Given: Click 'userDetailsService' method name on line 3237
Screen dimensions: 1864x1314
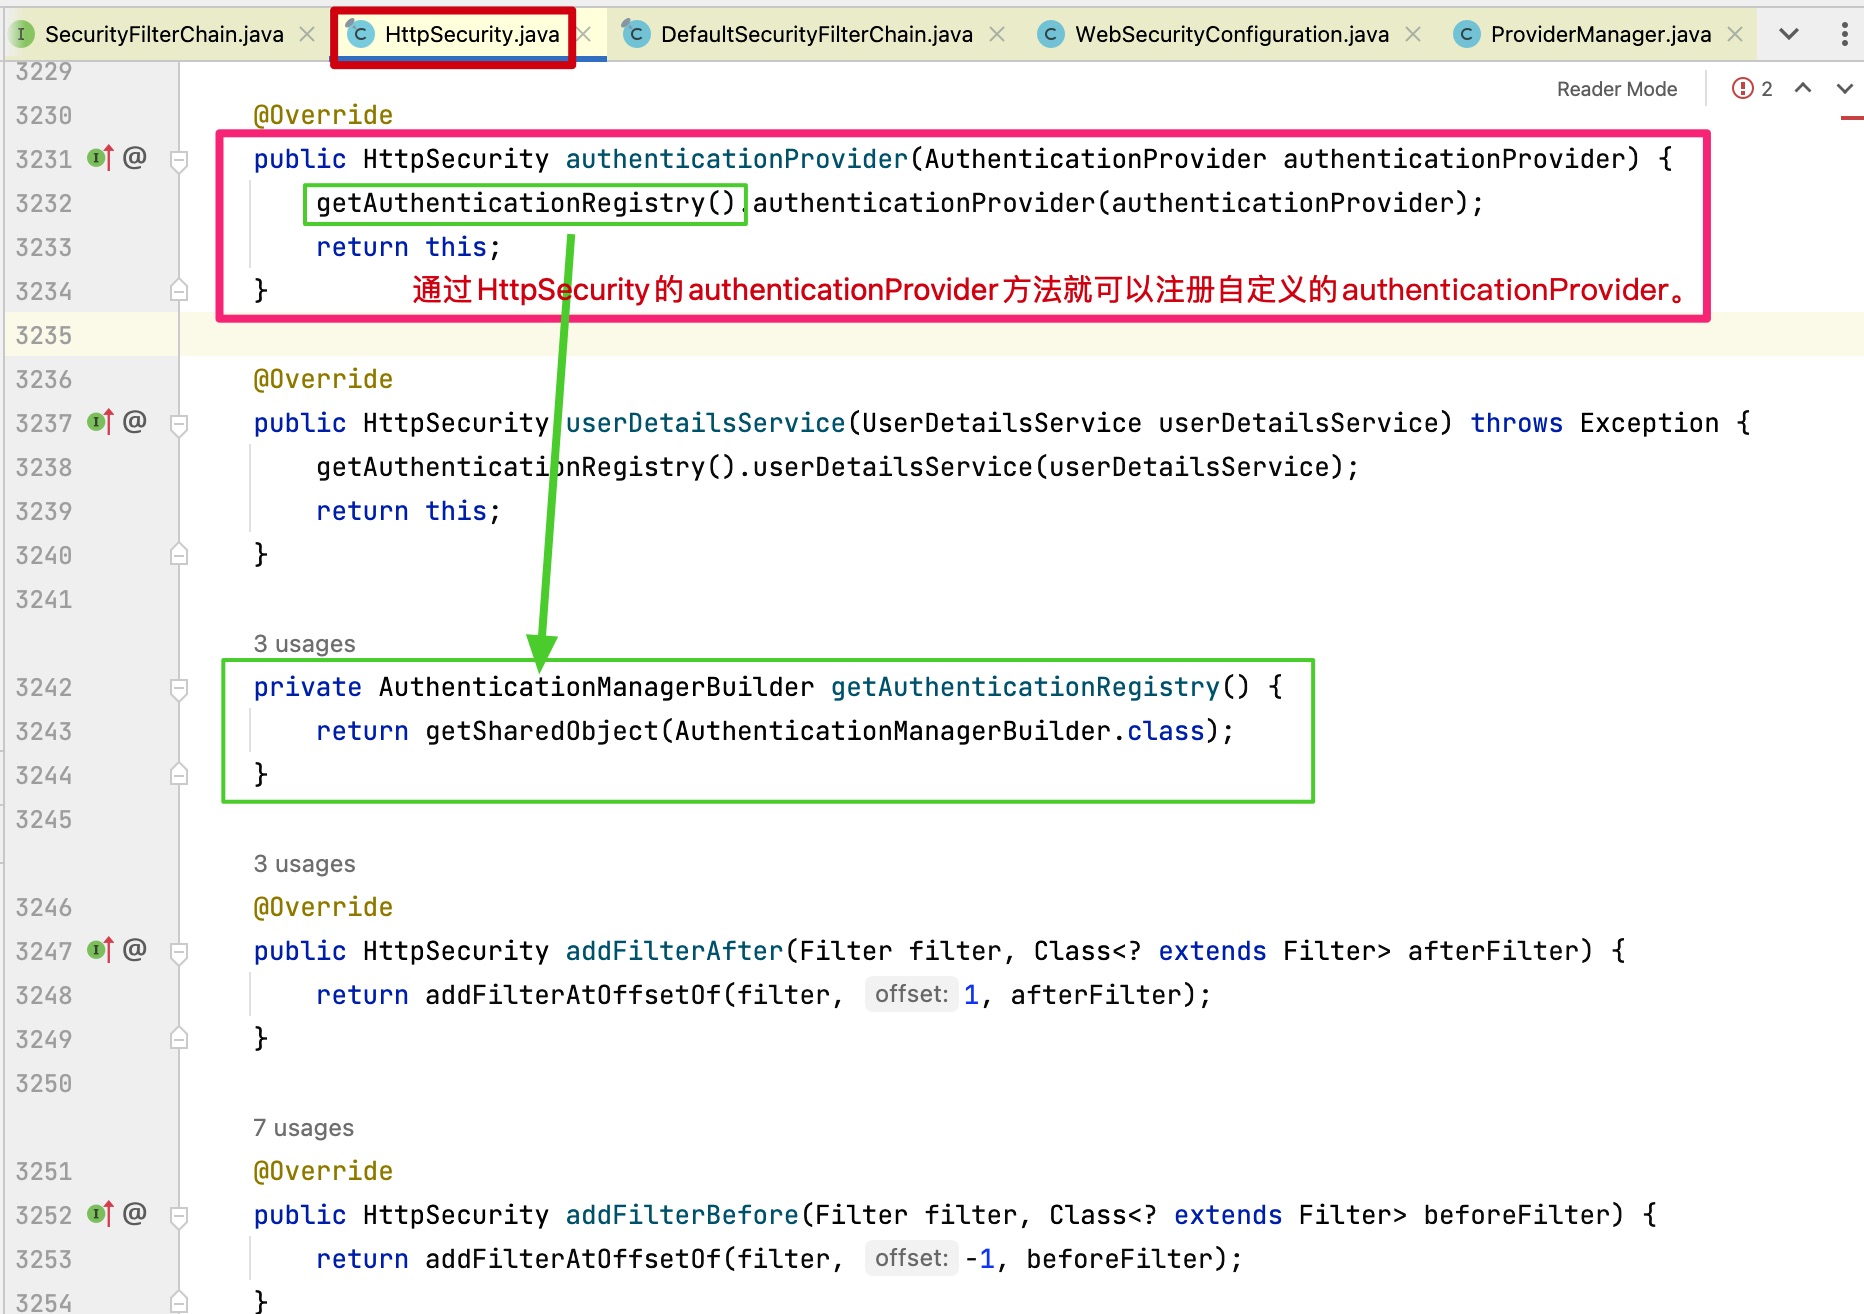Looking at the screenshot, I should coord(705,423).
